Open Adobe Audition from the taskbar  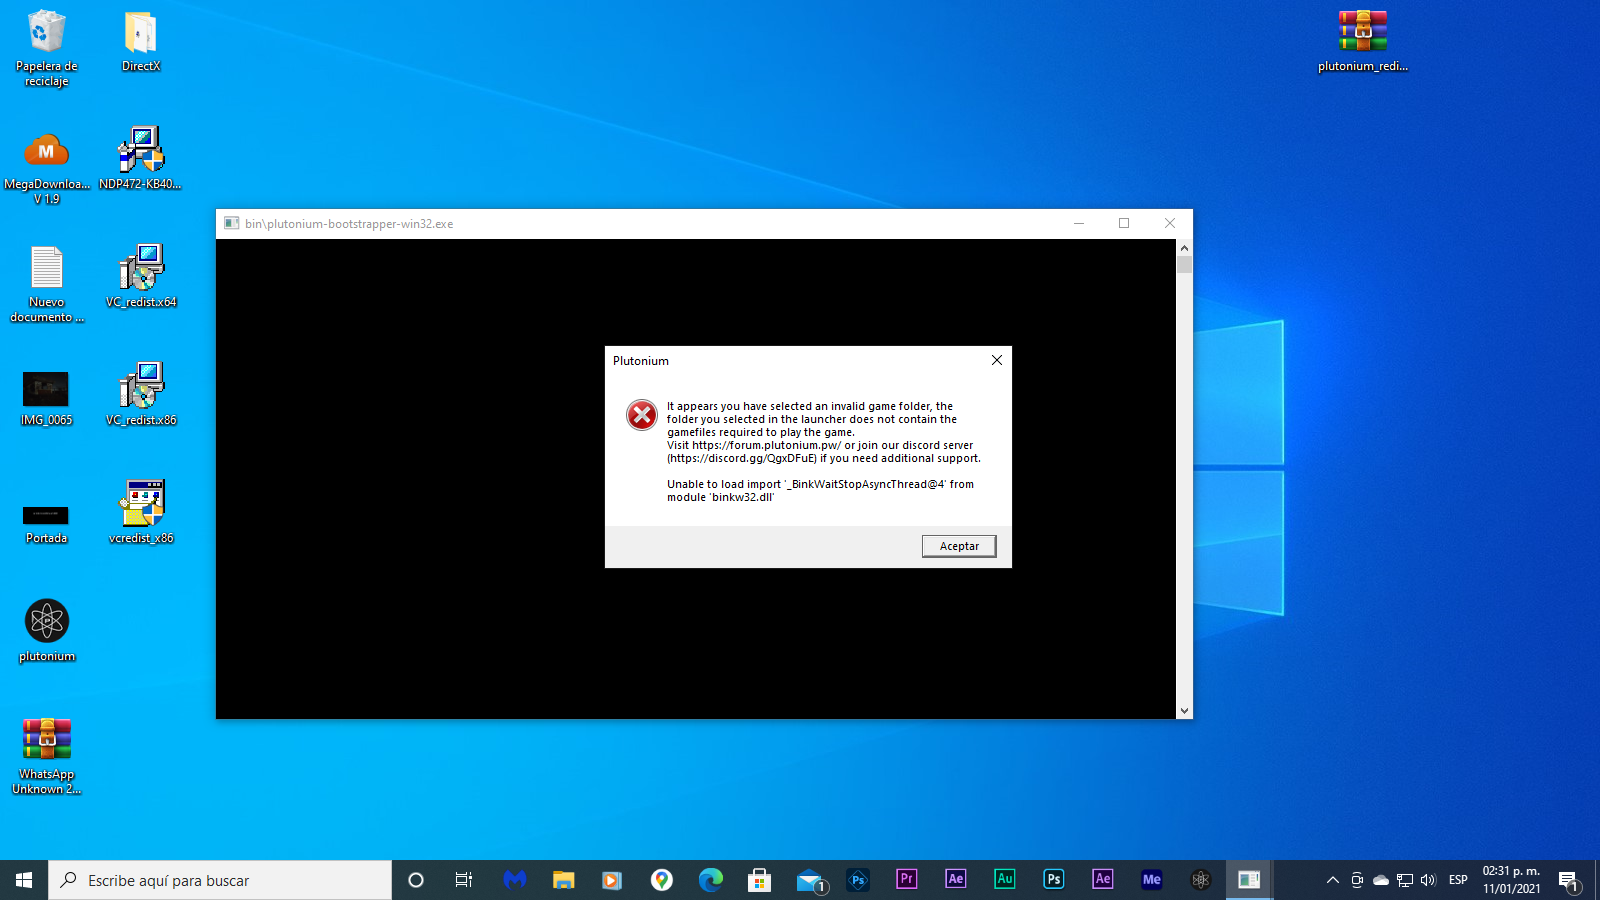[1004, 880]
